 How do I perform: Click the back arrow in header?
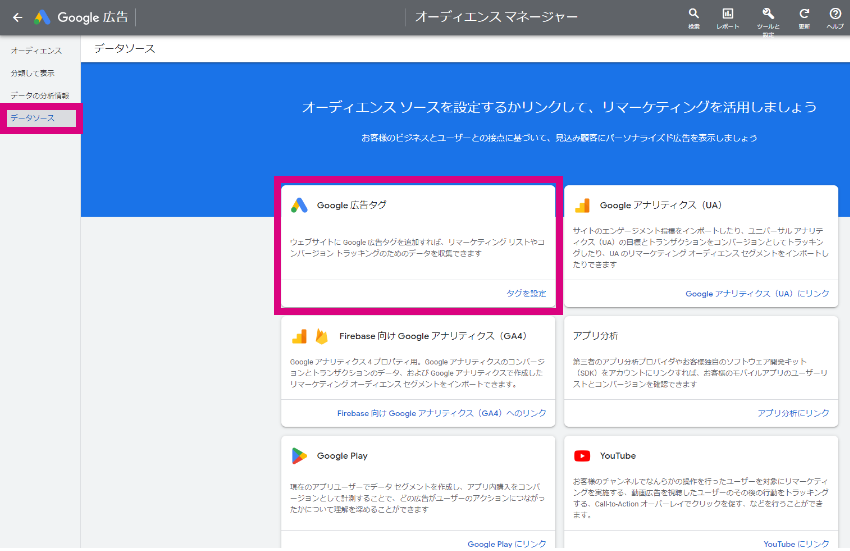(x=18, y=17)
